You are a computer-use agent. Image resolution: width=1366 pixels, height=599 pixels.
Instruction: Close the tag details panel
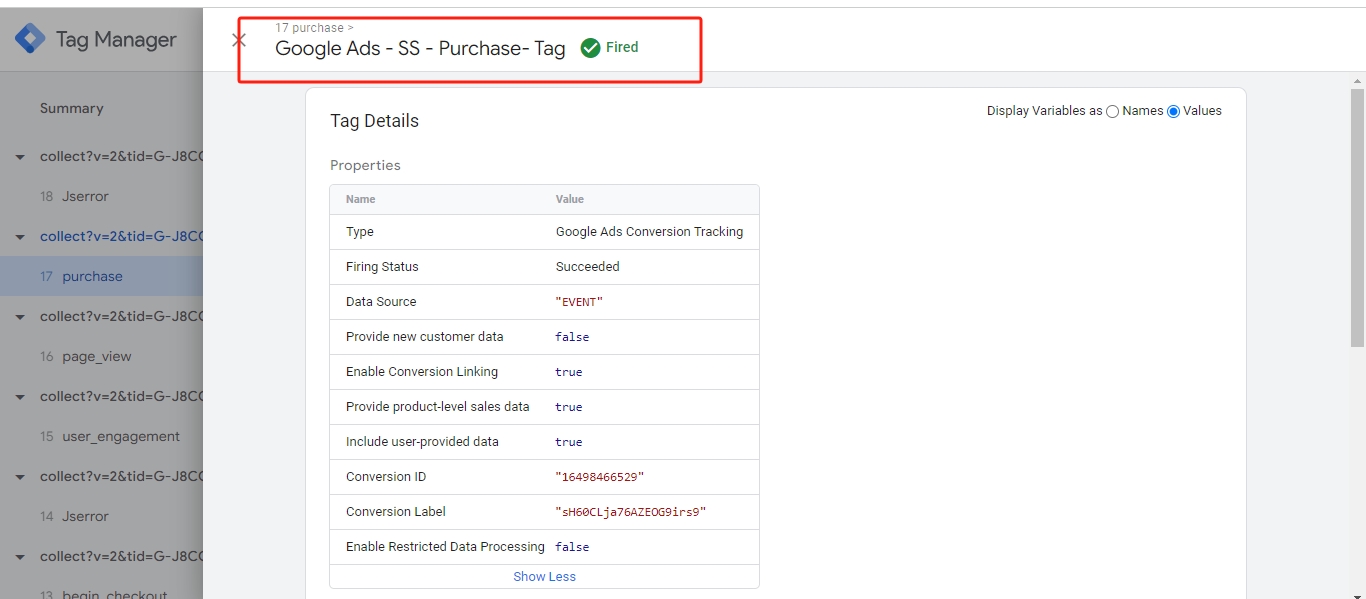click(x=239, y=40)
